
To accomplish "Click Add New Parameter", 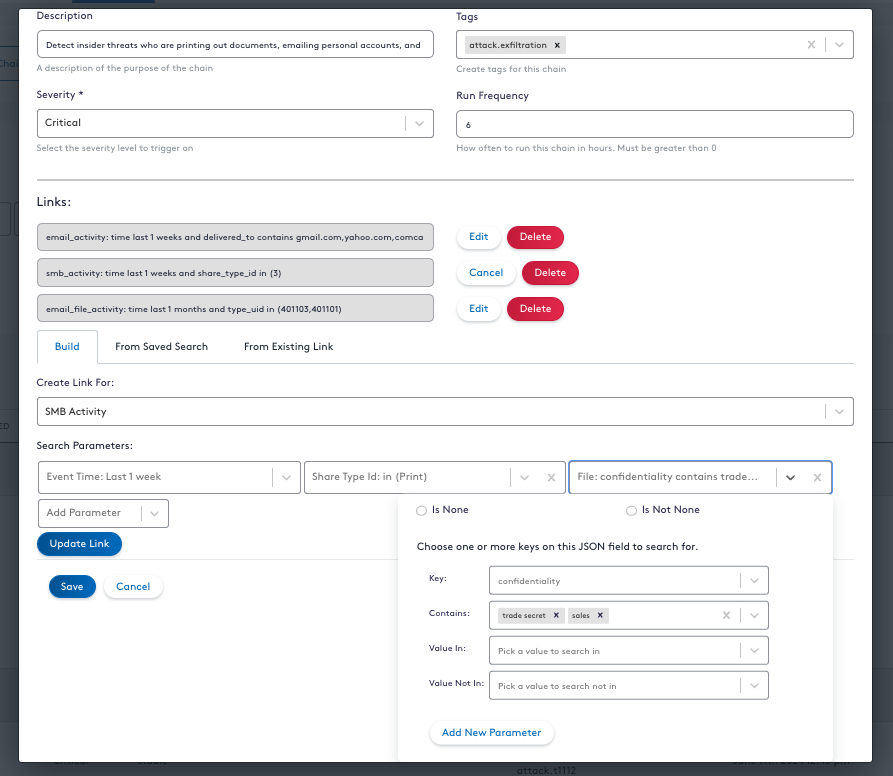I will coord(491,733).
